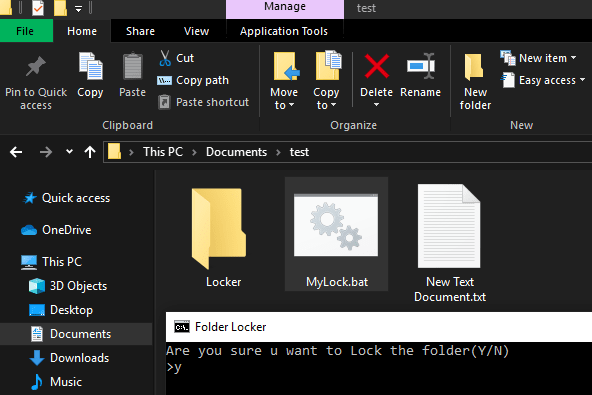Viewport: 592px width, 395px height.
Task: Expand the Delete dropdown arrow
Action: tap(376, 105)
